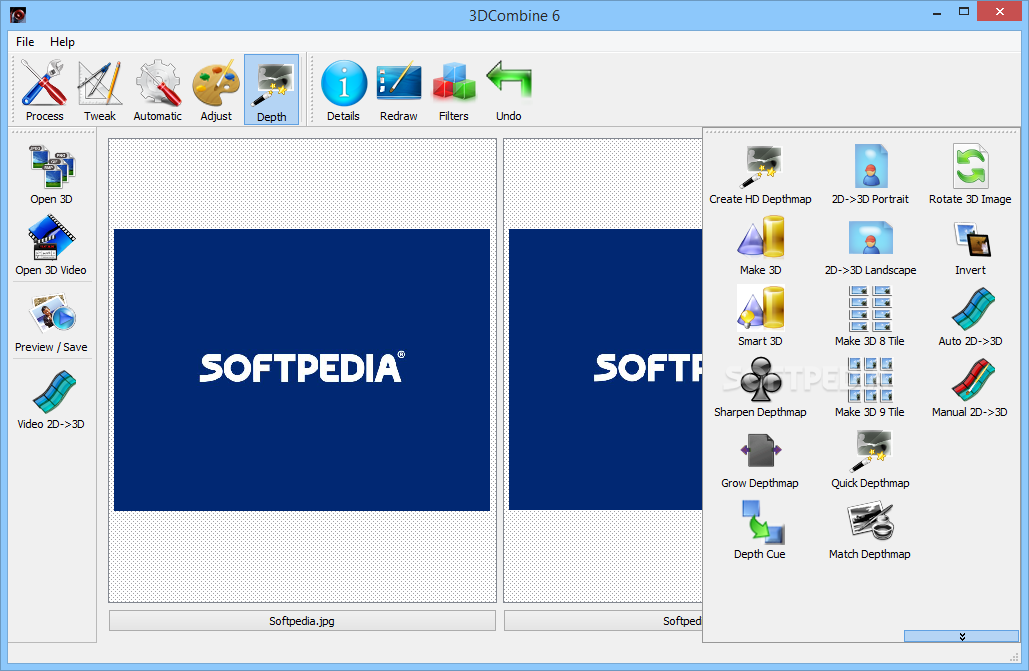
Task: Open the Adjust palette tool
Action: coord(216,90)
